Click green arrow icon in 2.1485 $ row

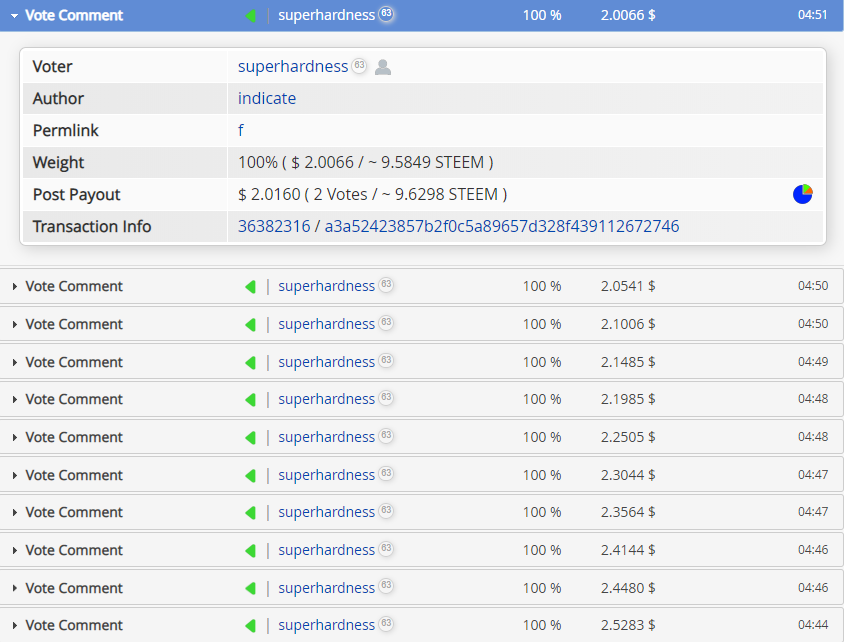tap(250, 363)
